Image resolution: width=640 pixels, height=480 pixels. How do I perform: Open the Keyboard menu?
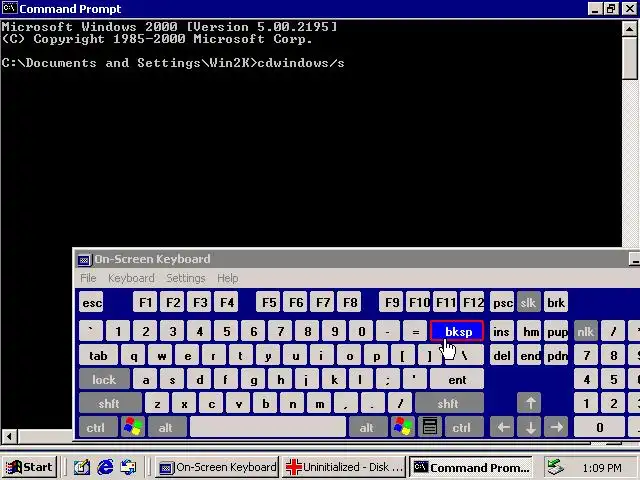131,278
